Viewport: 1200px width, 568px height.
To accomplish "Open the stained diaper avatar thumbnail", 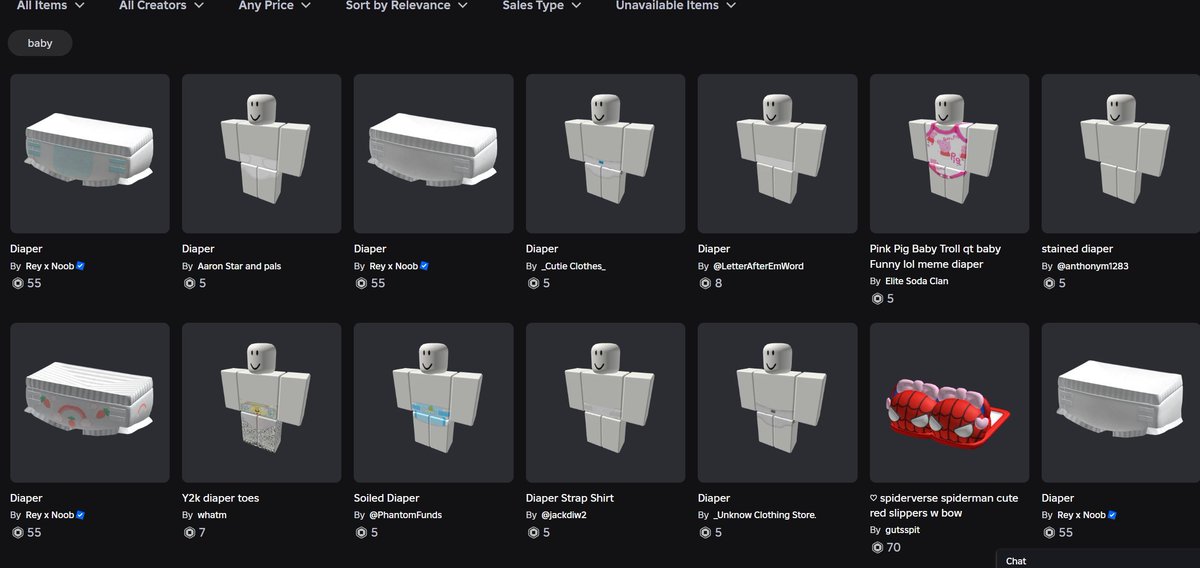I will [1121, 153].
